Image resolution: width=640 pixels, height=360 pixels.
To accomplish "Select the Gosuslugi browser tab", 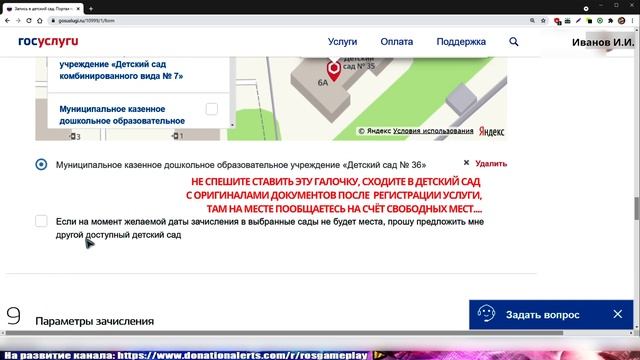I will pos(42,9).
